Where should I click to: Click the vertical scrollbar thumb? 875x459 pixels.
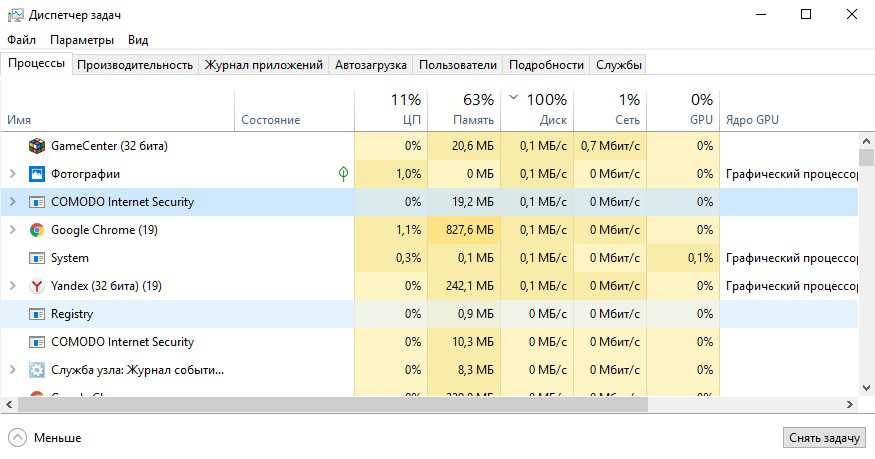point(866,157)
